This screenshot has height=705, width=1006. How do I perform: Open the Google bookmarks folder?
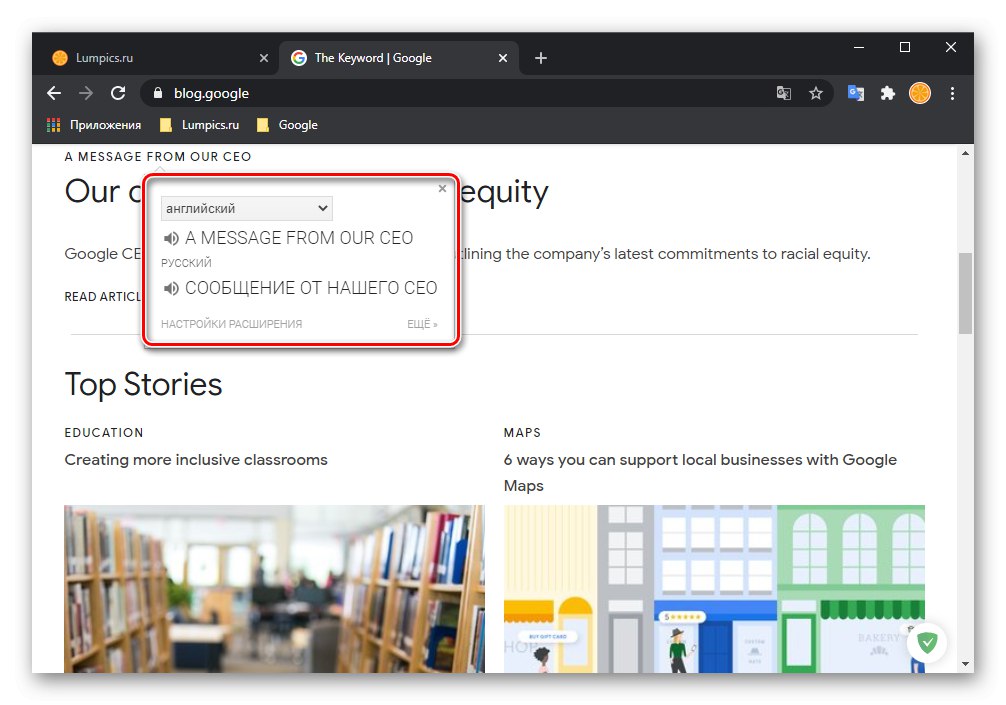click(288, 125)
